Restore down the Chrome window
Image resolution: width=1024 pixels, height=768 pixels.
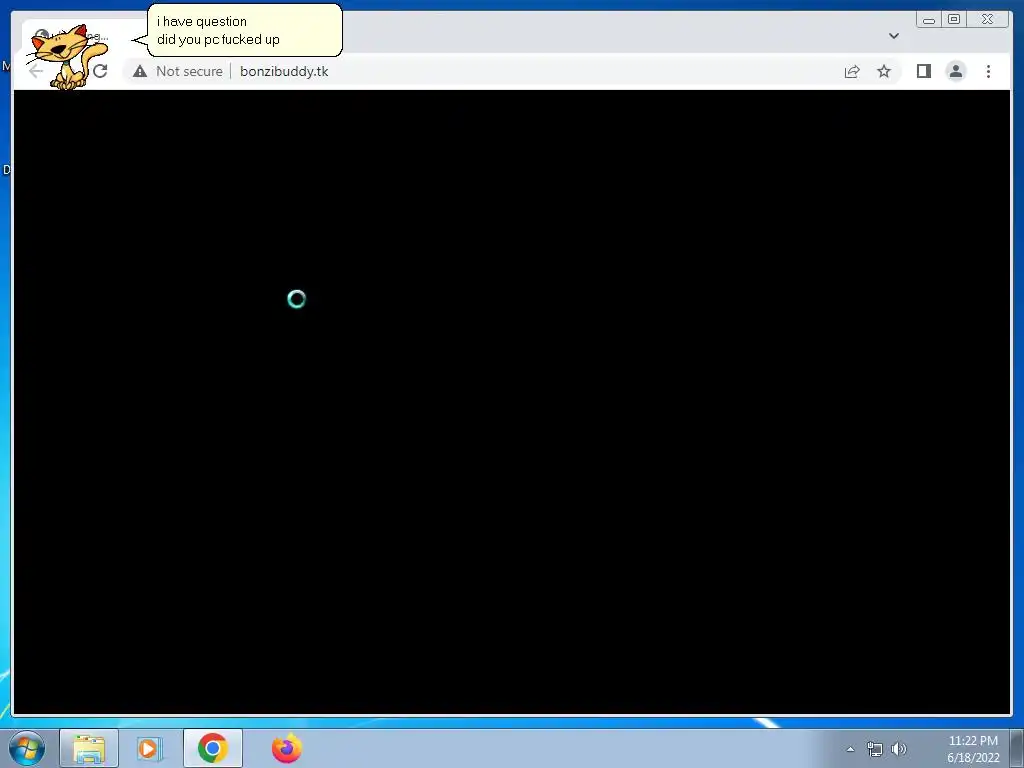pos(953,20)
